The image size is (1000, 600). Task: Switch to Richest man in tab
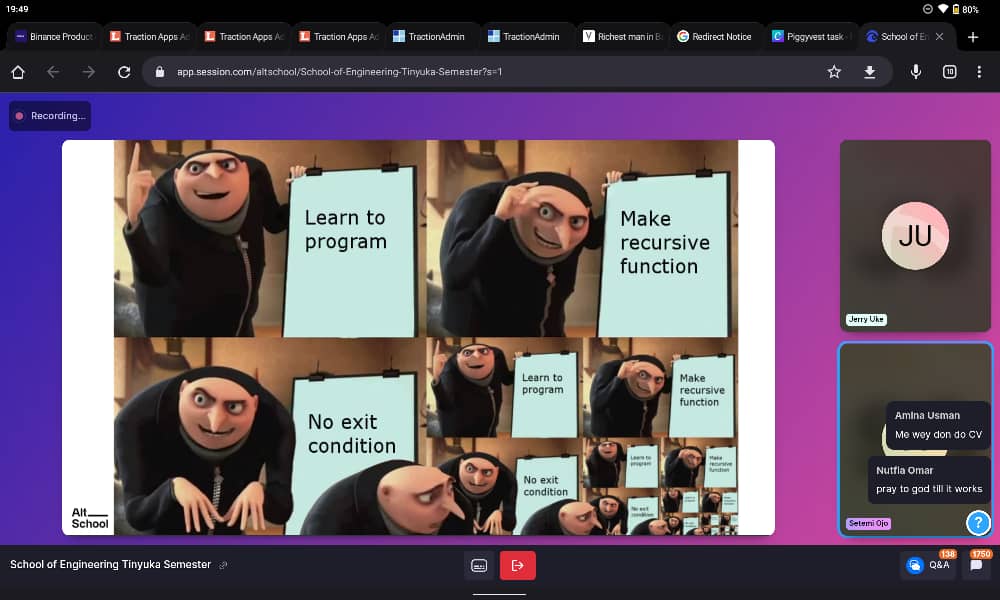coord(622,36)
